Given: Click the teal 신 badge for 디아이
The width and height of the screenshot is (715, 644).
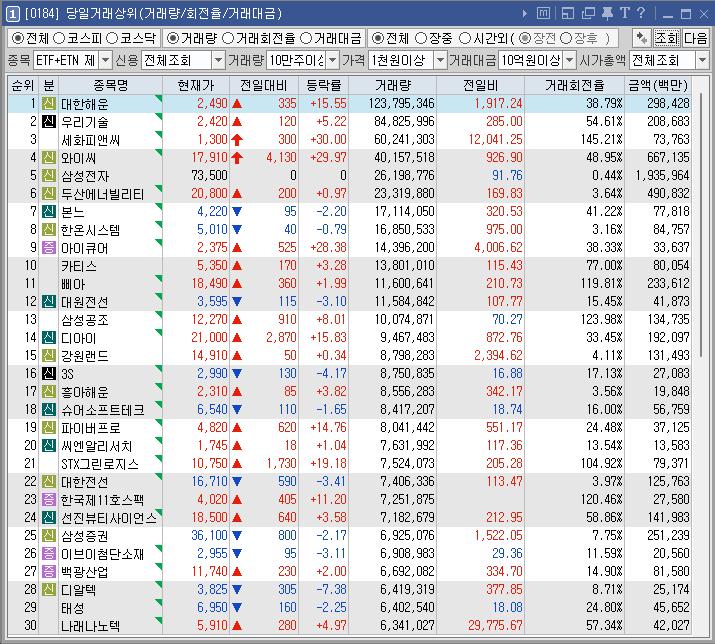Looking at the screenshot, I should 49,338.
